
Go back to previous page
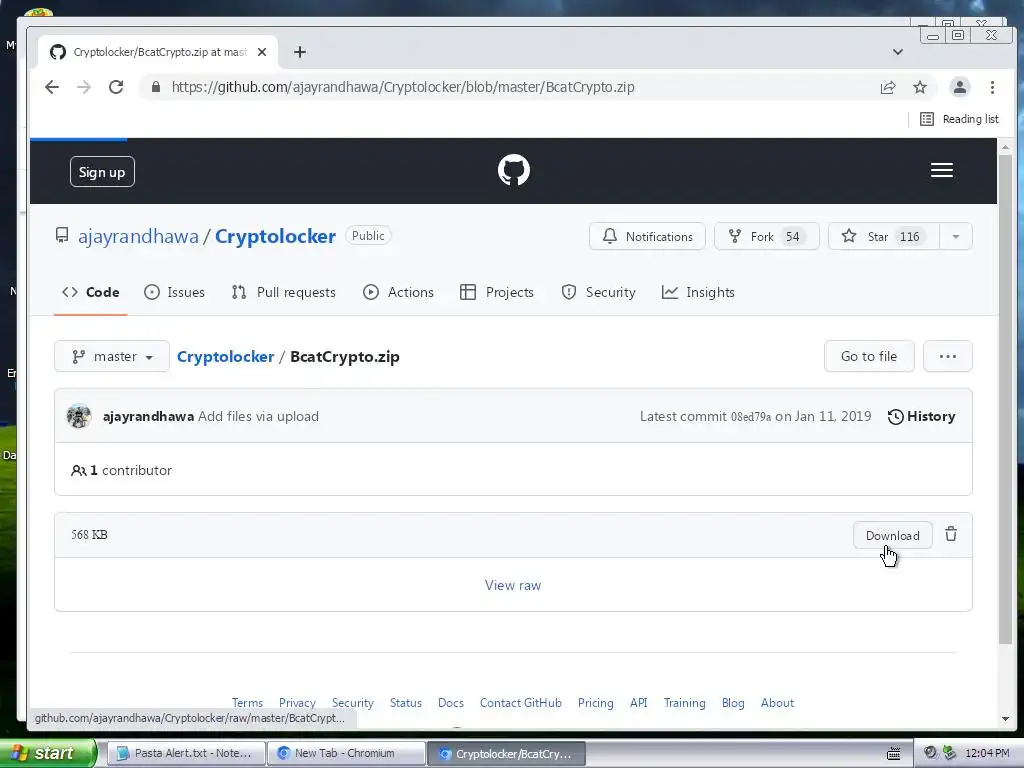coord(52,88)
